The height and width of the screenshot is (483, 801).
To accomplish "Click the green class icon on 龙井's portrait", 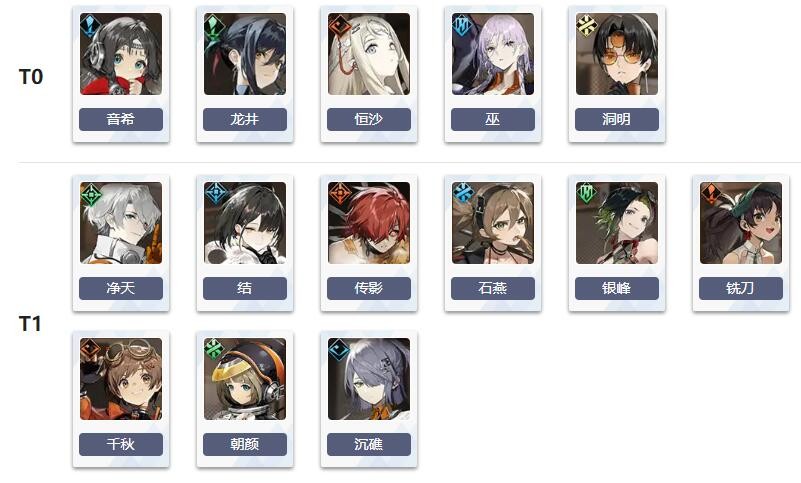I will point(214,25).
